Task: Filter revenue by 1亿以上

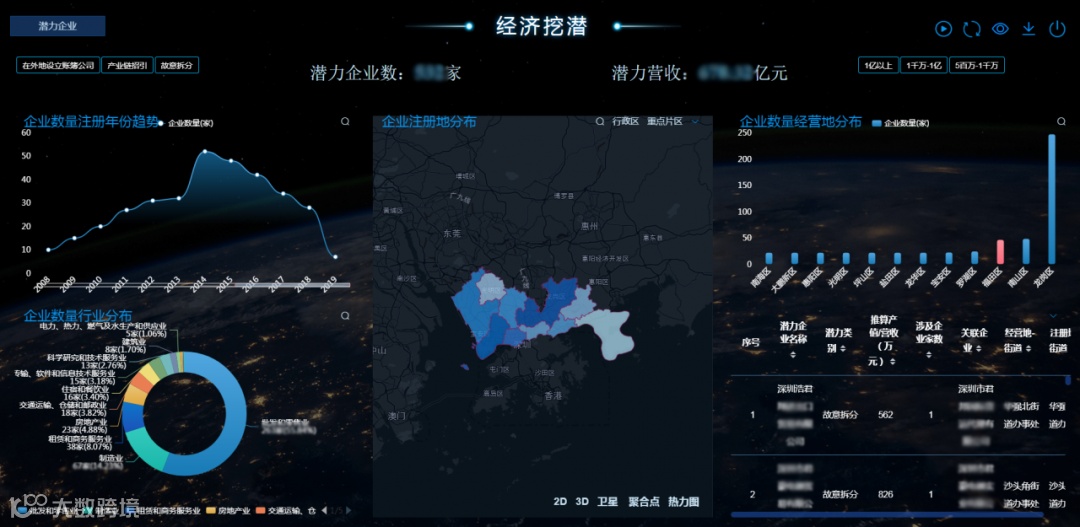Action: coord(878,65)
